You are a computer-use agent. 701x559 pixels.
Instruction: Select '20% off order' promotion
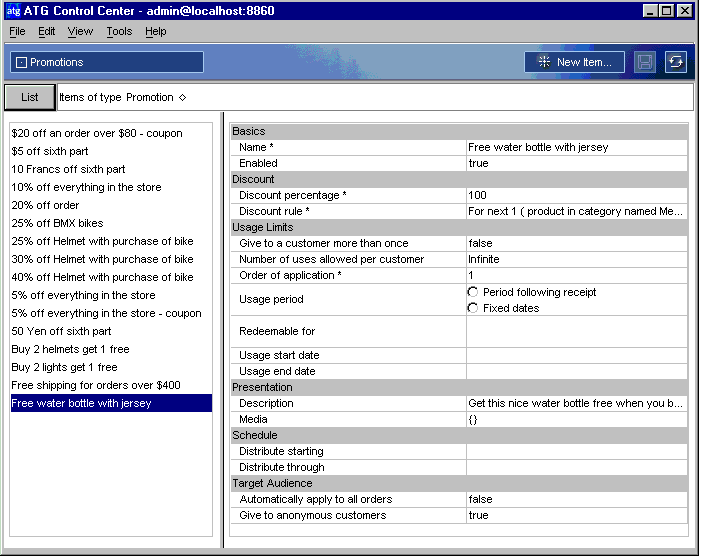(x=111, y=205)
